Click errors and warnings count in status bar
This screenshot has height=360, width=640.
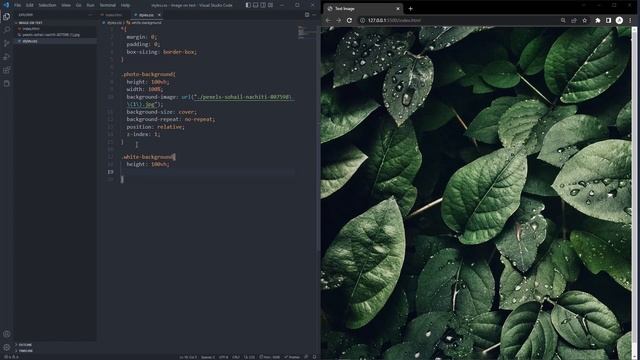pos(11,357)
